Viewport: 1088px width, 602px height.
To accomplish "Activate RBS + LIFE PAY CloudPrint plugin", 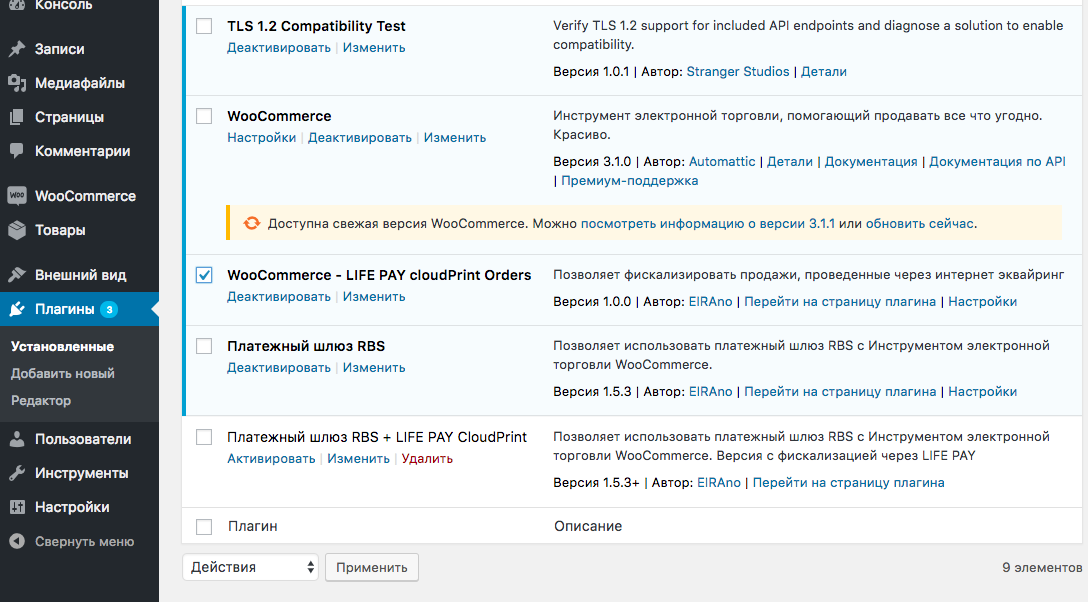I will [271, 459].
